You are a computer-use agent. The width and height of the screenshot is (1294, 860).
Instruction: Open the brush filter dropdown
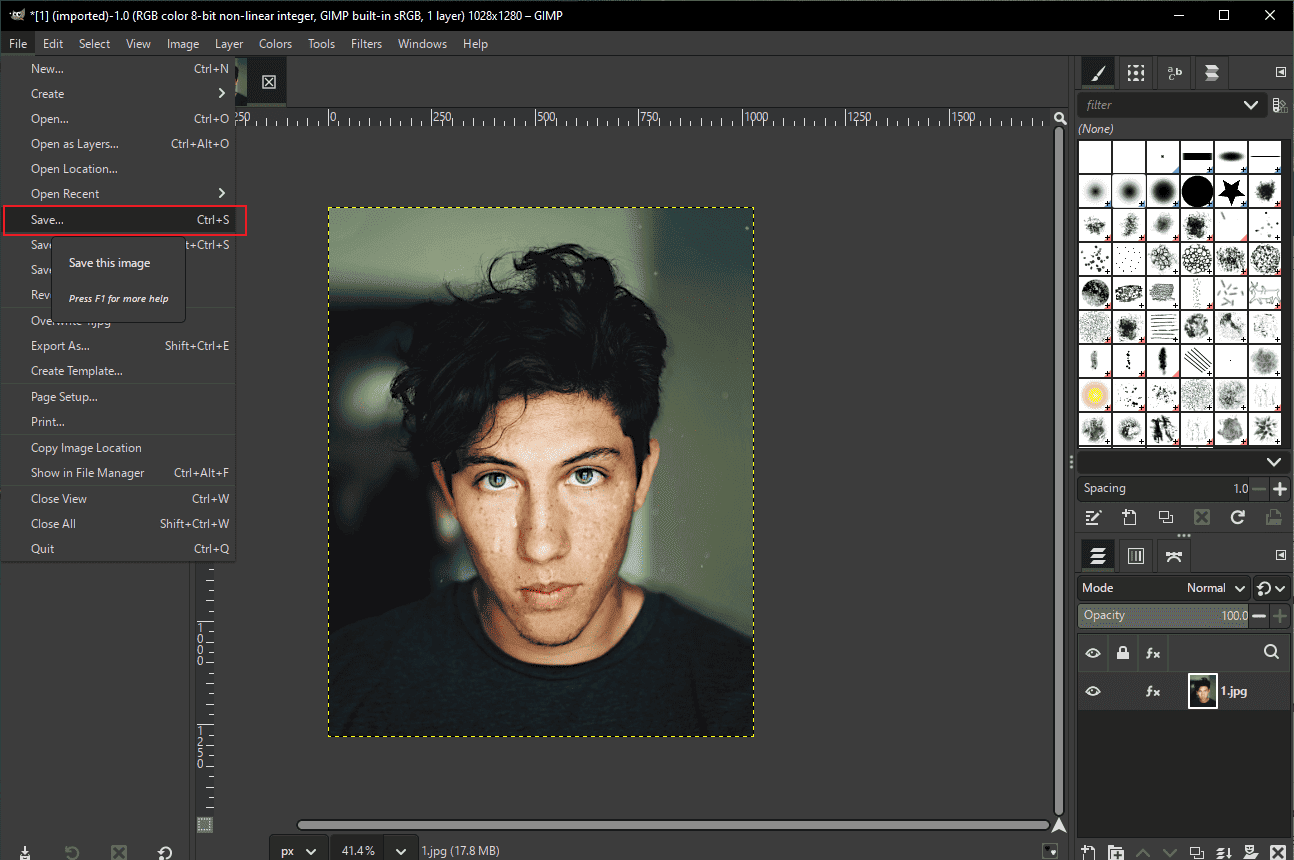(1250, 104)
